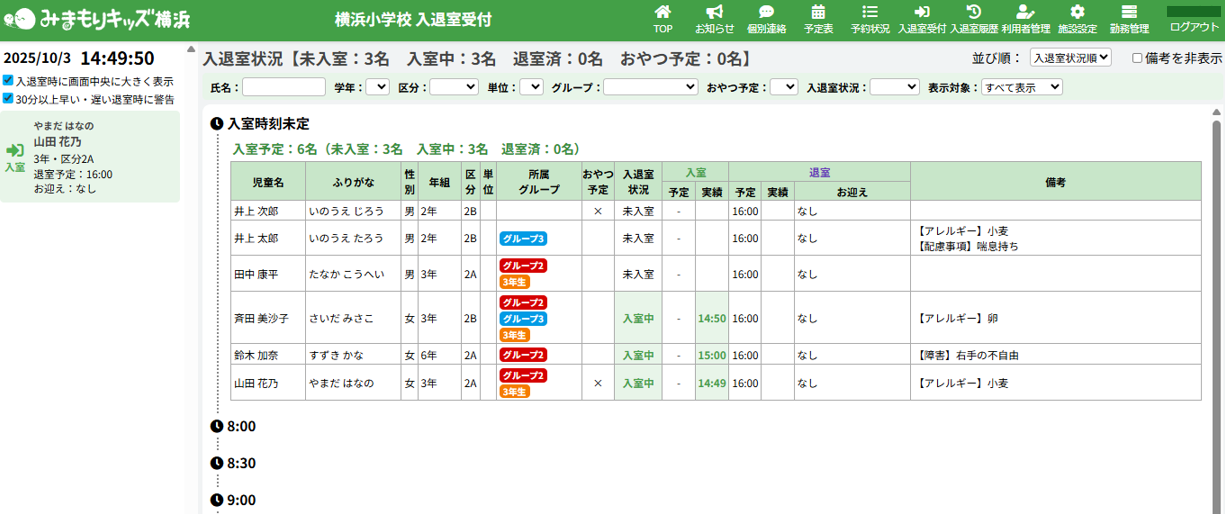Open 利用者管理 user icon
This screenshot has width=1225, height=514.
click(1025, 12)
